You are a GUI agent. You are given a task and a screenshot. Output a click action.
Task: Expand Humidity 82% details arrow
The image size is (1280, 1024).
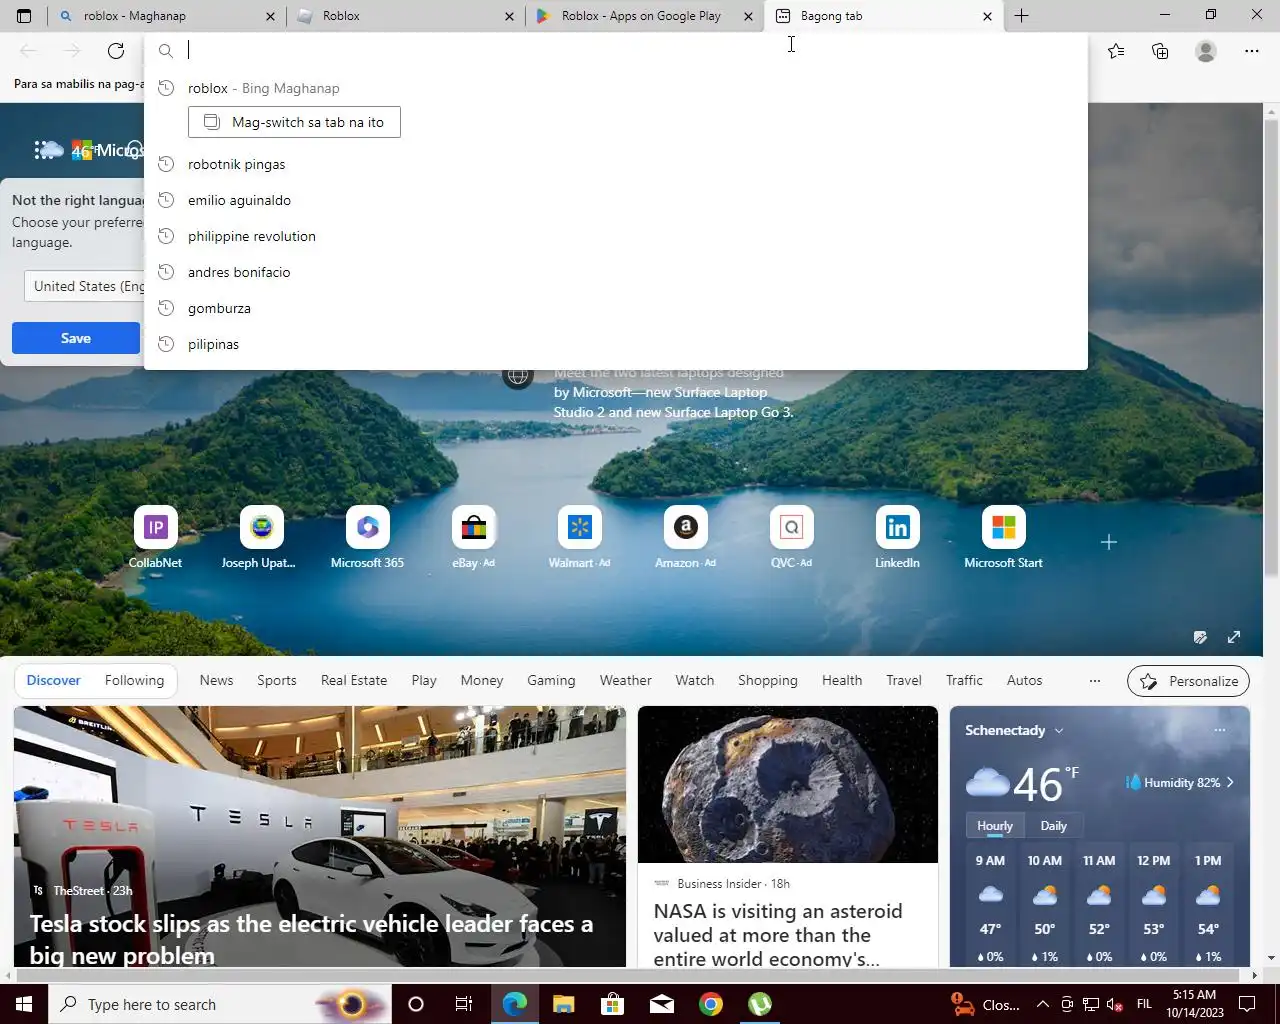[1230, 782]
